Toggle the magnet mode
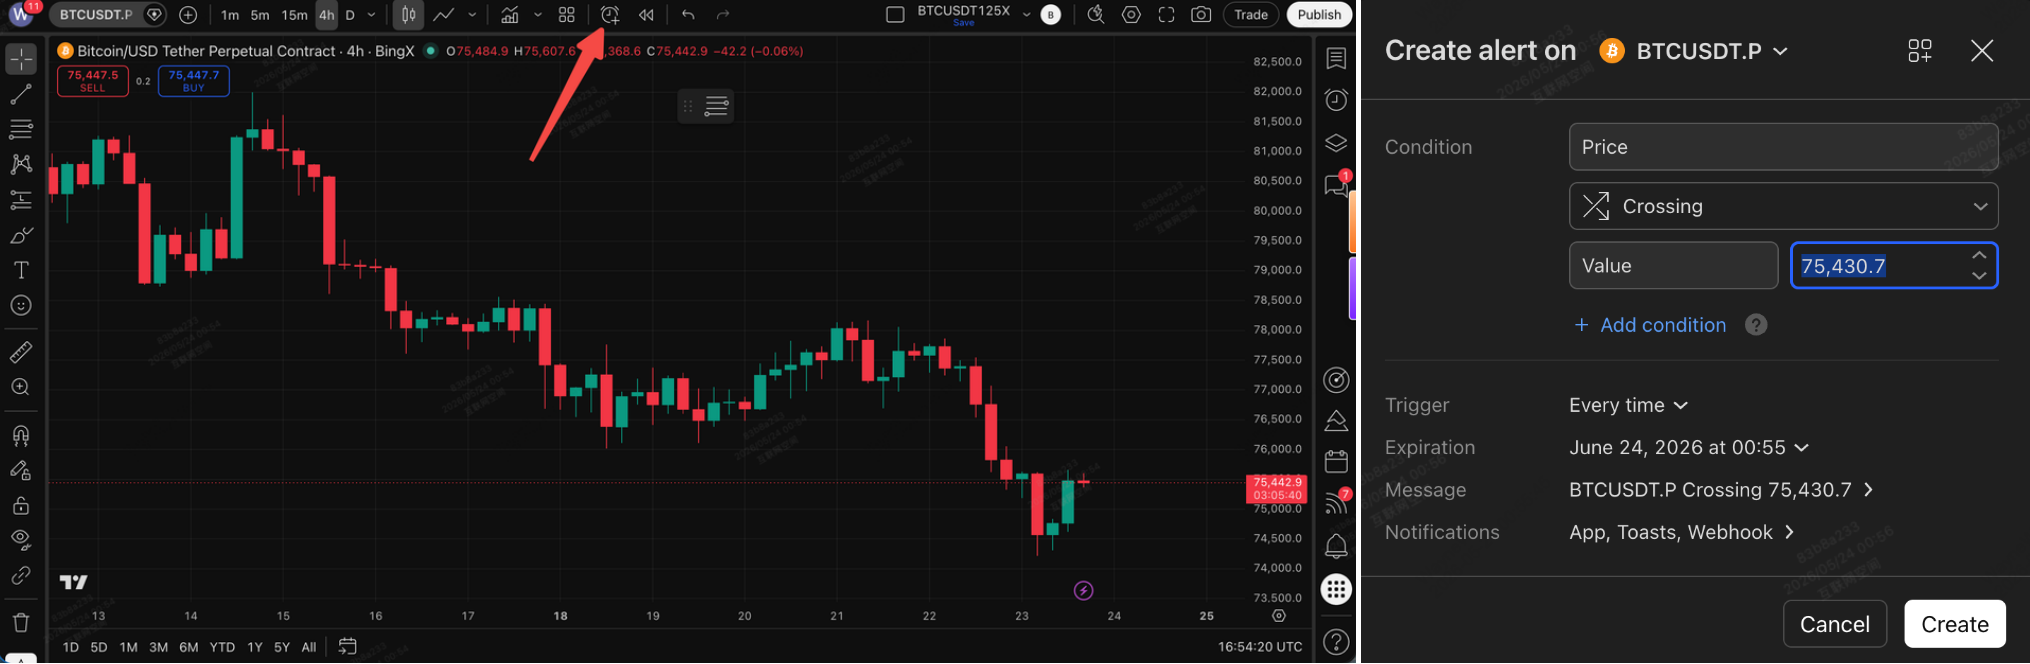Screen dimensions: 2030x664 [21, 435]
